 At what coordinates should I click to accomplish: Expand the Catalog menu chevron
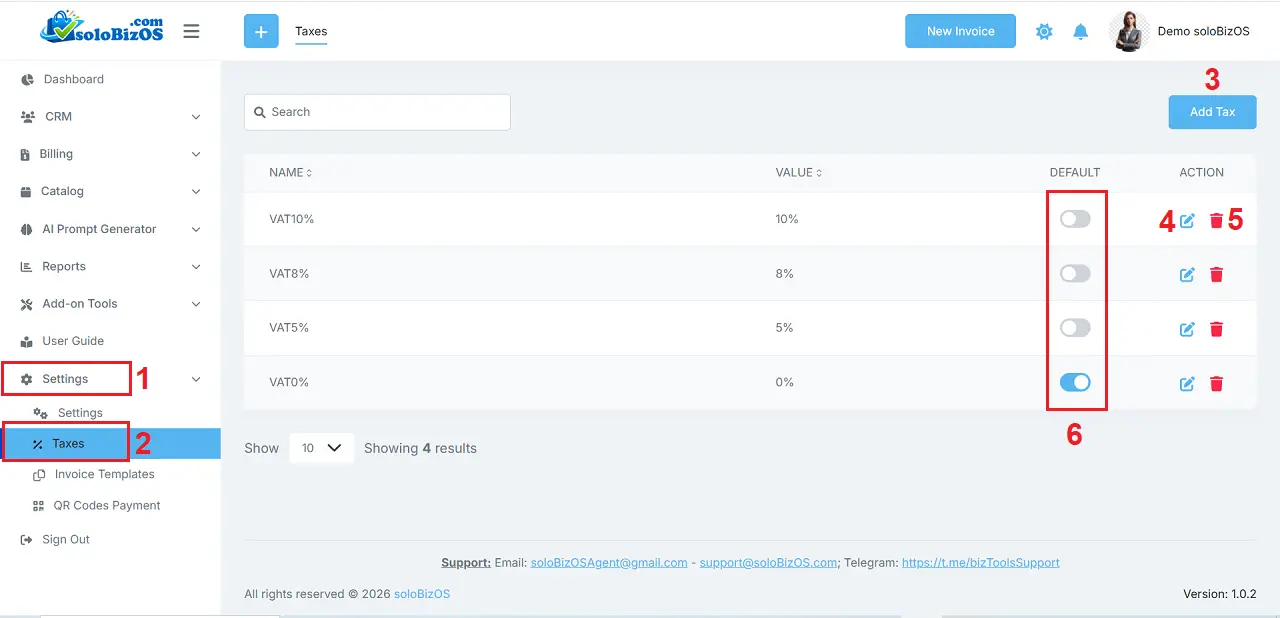[x=196, y=191]
